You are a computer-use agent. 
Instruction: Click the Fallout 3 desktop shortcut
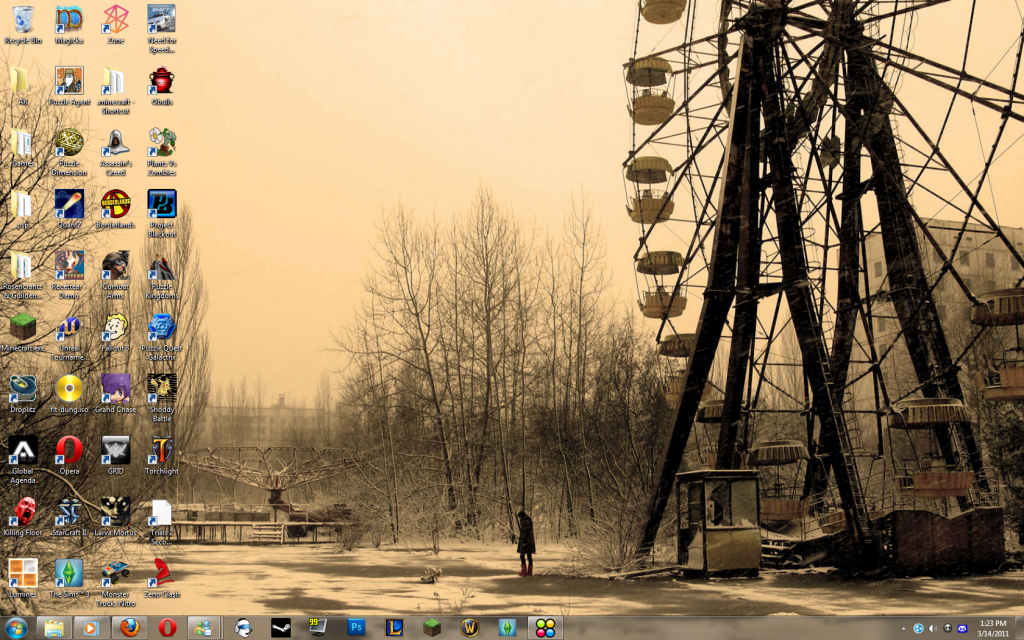(115, 328)
